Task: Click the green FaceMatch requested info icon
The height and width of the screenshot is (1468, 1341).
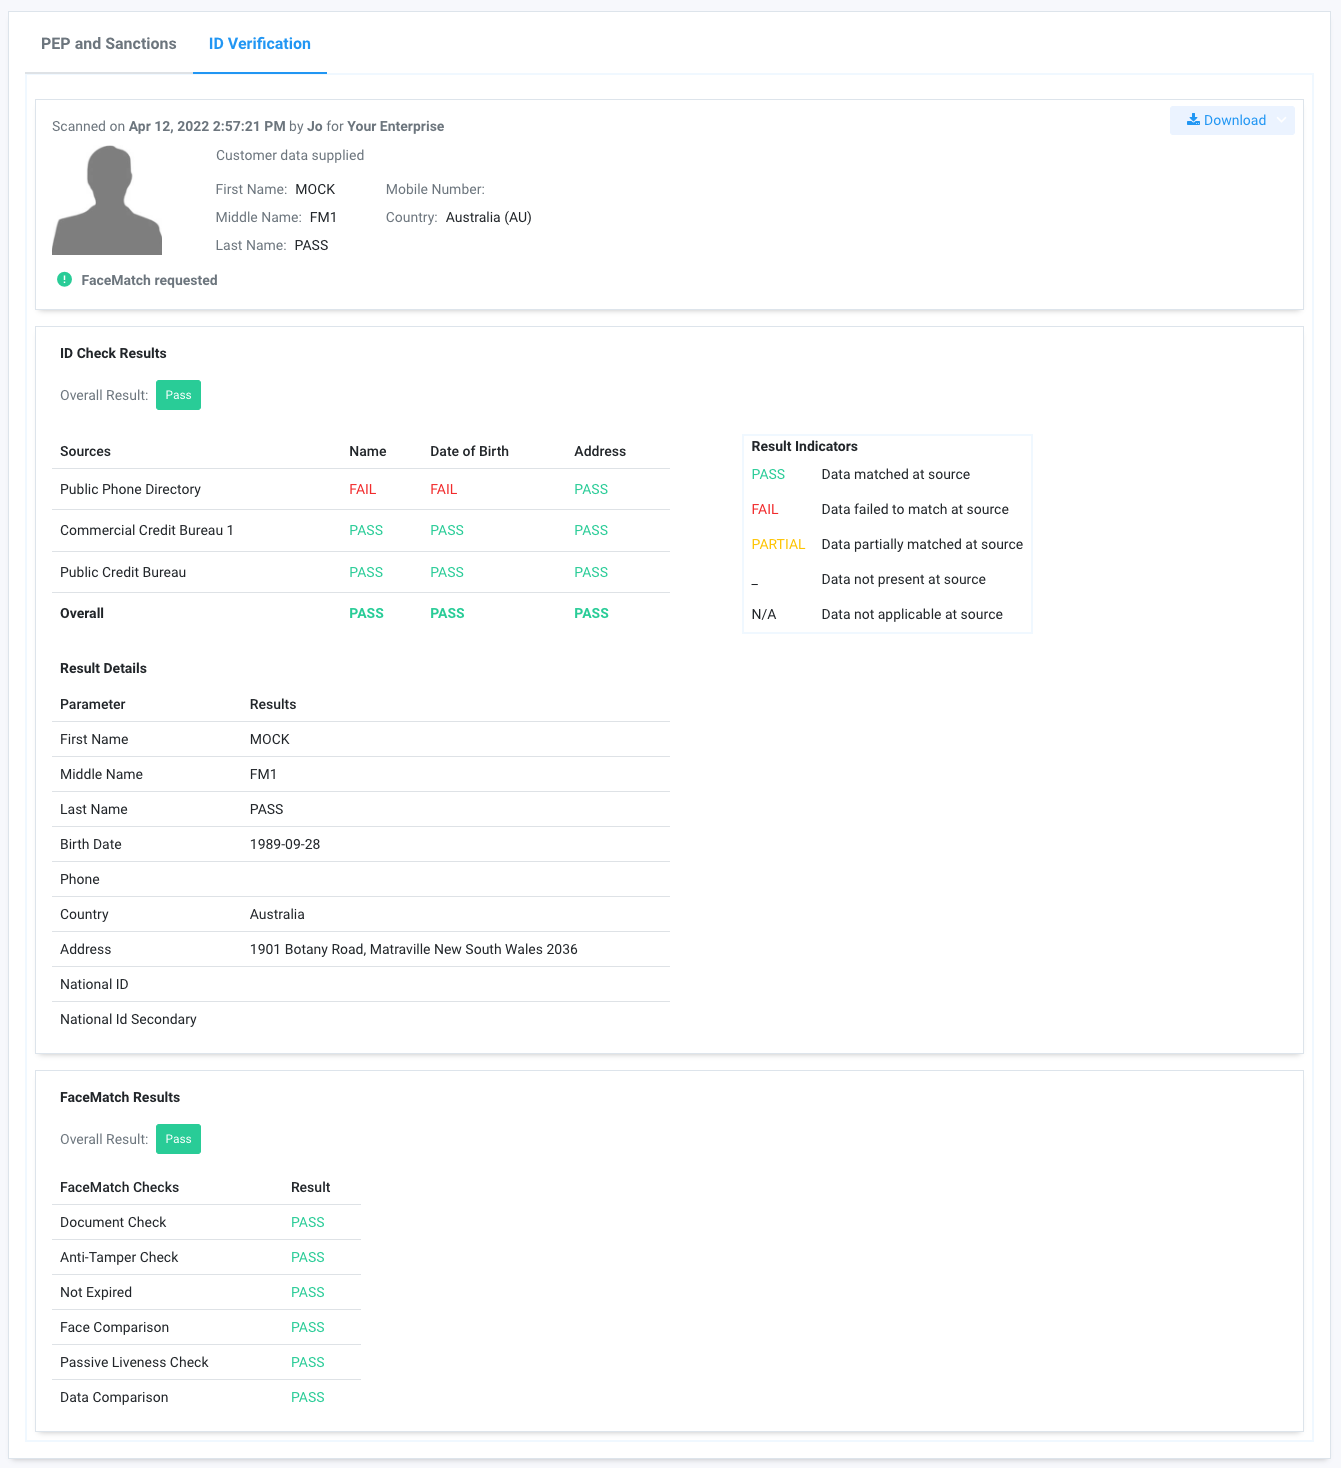Action: (x=64, y=280)
